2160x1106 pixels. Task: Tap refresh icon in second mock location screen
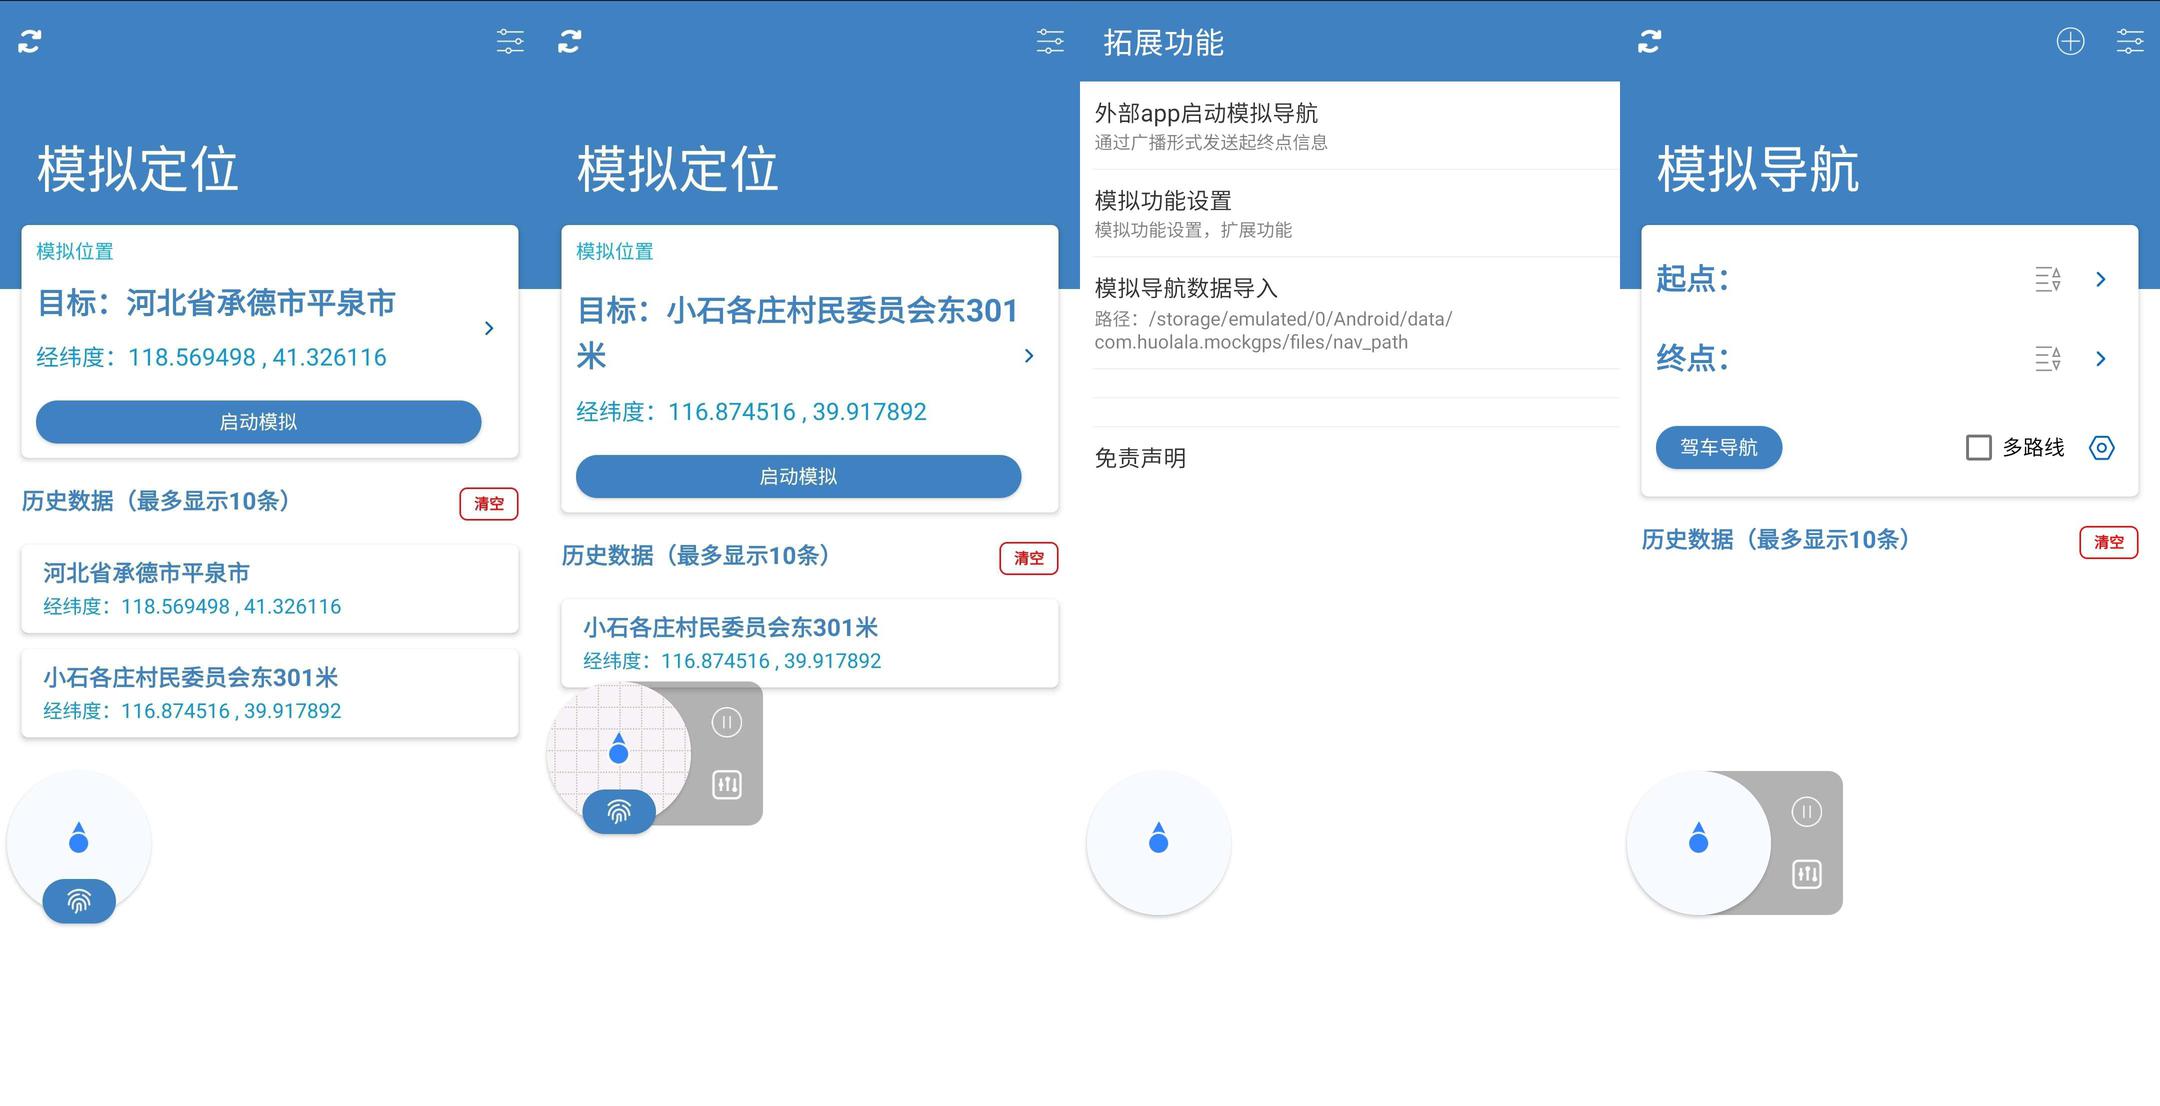pos(570,41)
